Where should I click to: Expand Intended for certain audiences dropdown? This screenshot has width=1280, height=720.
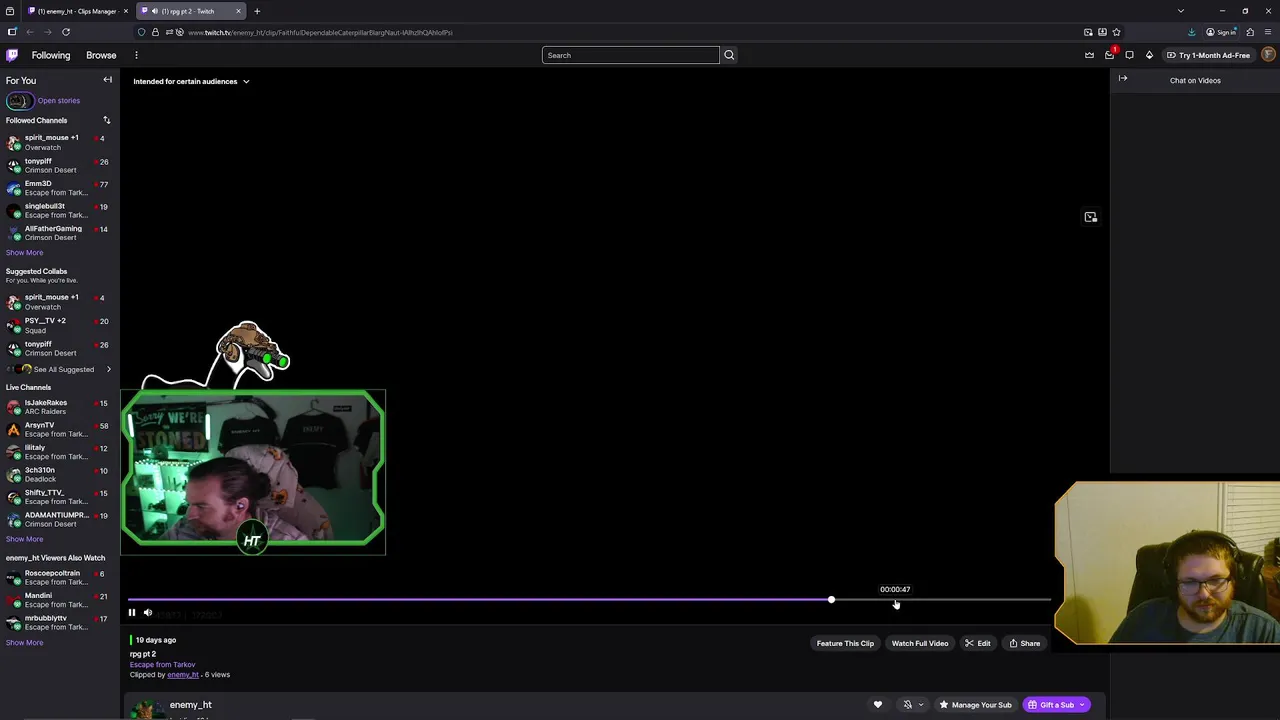pos(191,81)
